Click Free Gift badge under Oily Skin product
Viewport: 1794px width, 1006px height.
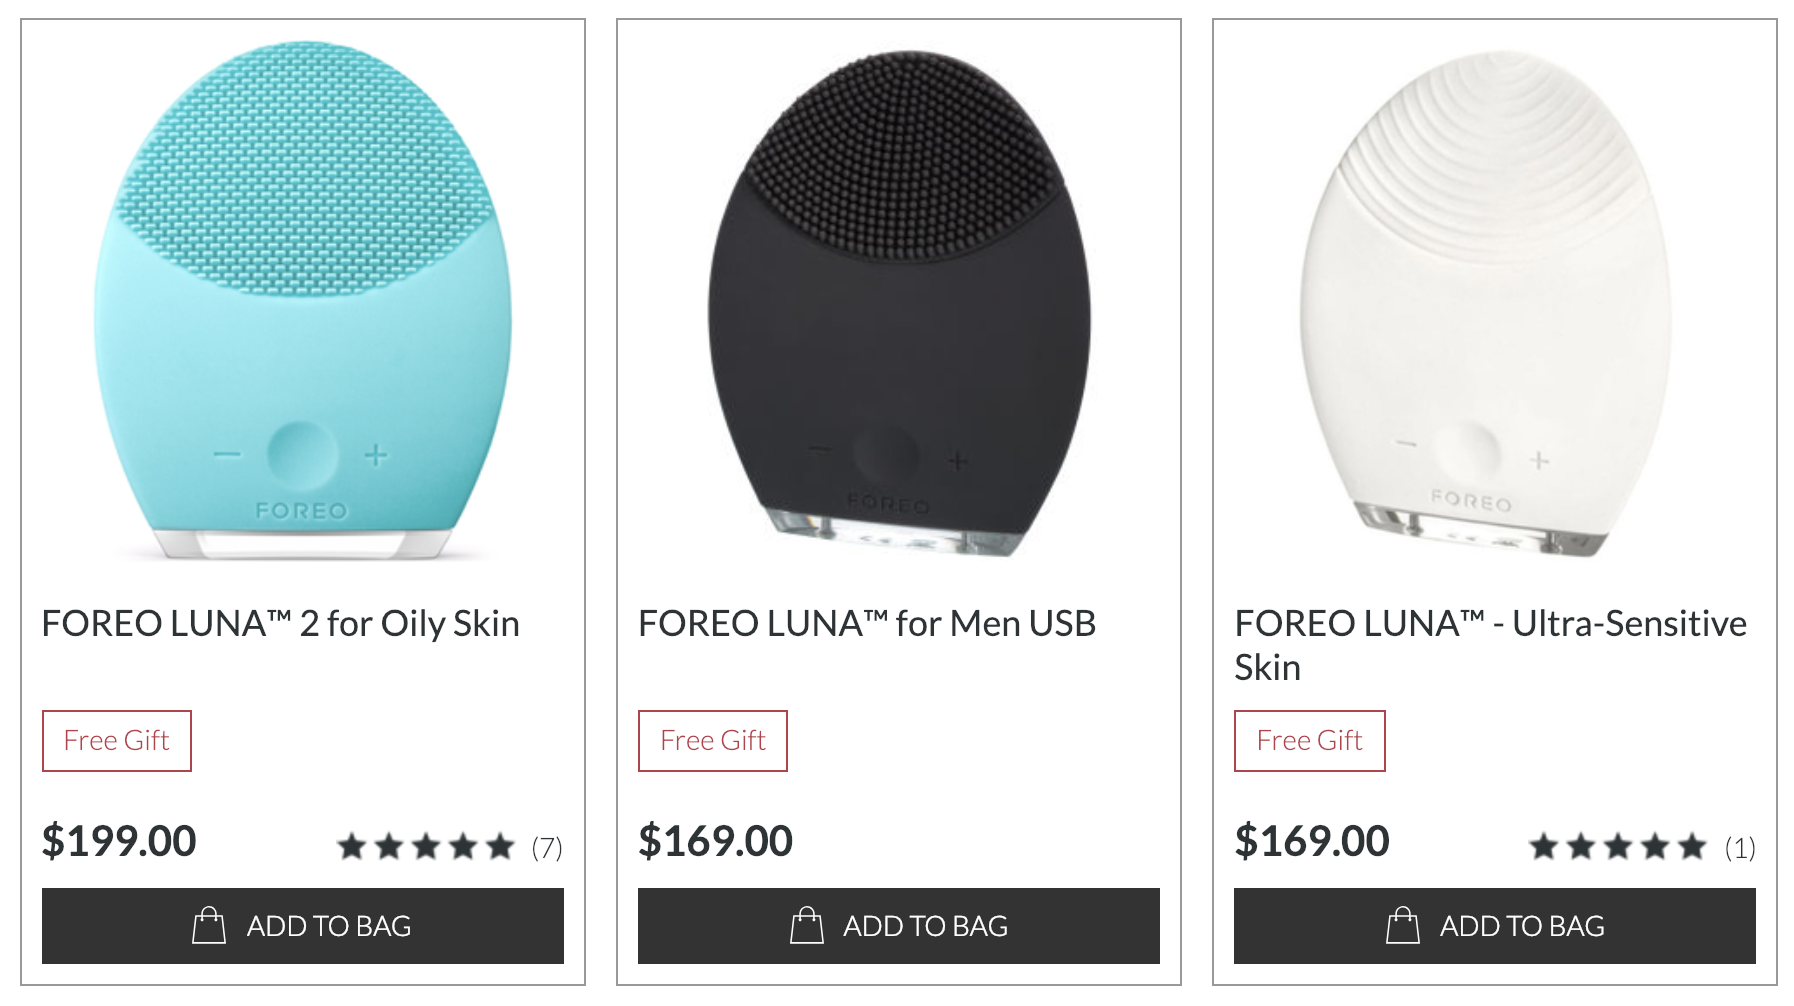click(117, 741)
